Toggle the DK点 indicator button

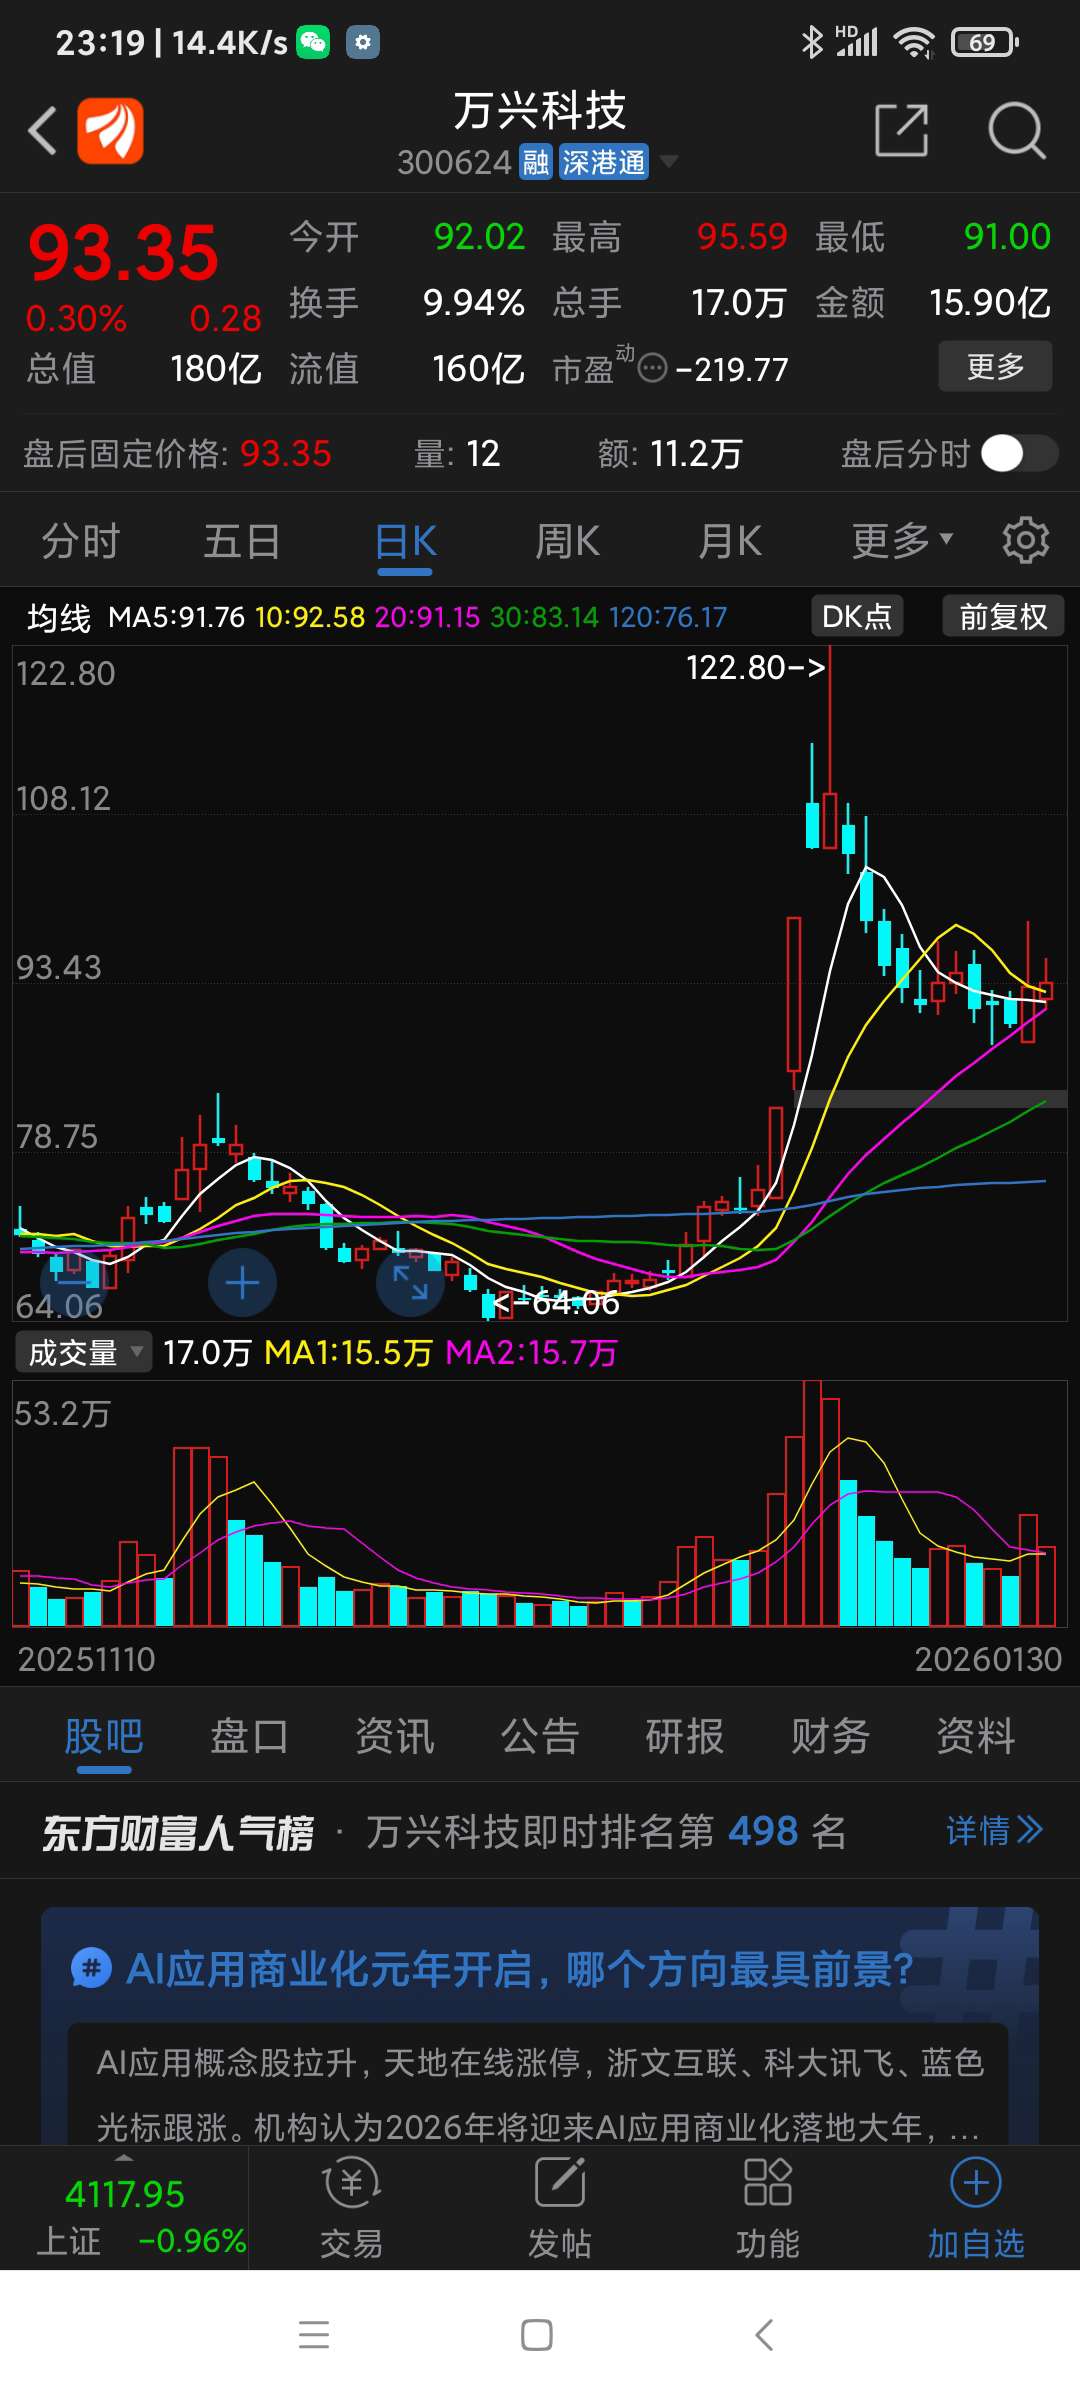tap(857, 616)
